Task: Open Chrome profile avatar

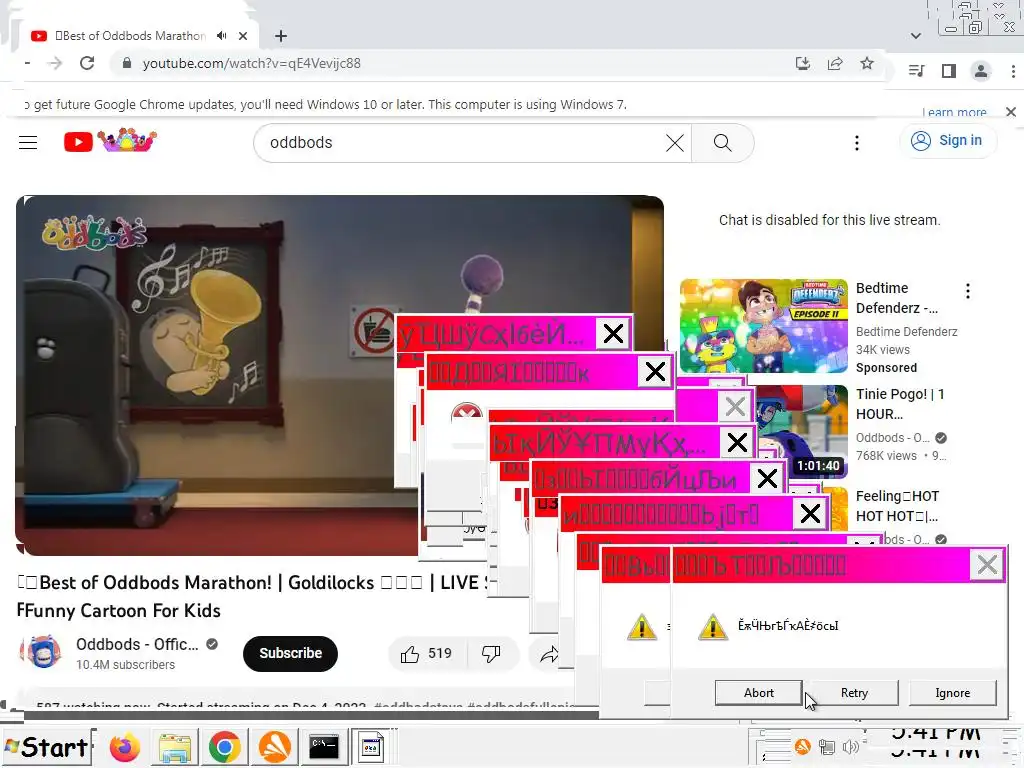Action: pos(981,71)
